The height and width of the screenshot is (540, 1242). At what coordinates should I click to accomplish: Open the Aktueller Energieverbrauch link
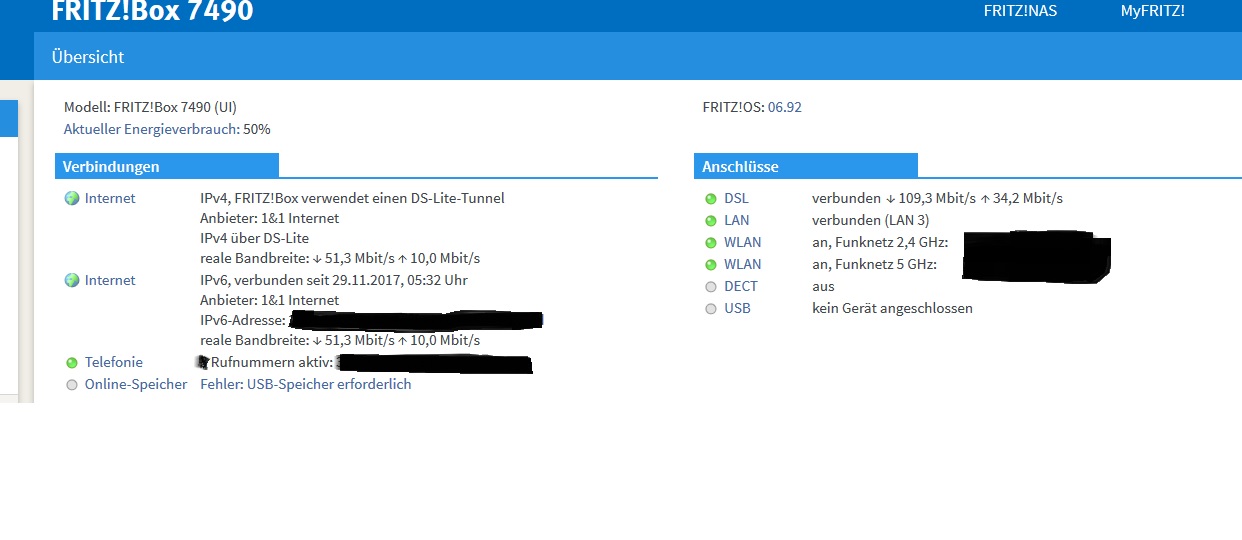[x=151, y=129]
